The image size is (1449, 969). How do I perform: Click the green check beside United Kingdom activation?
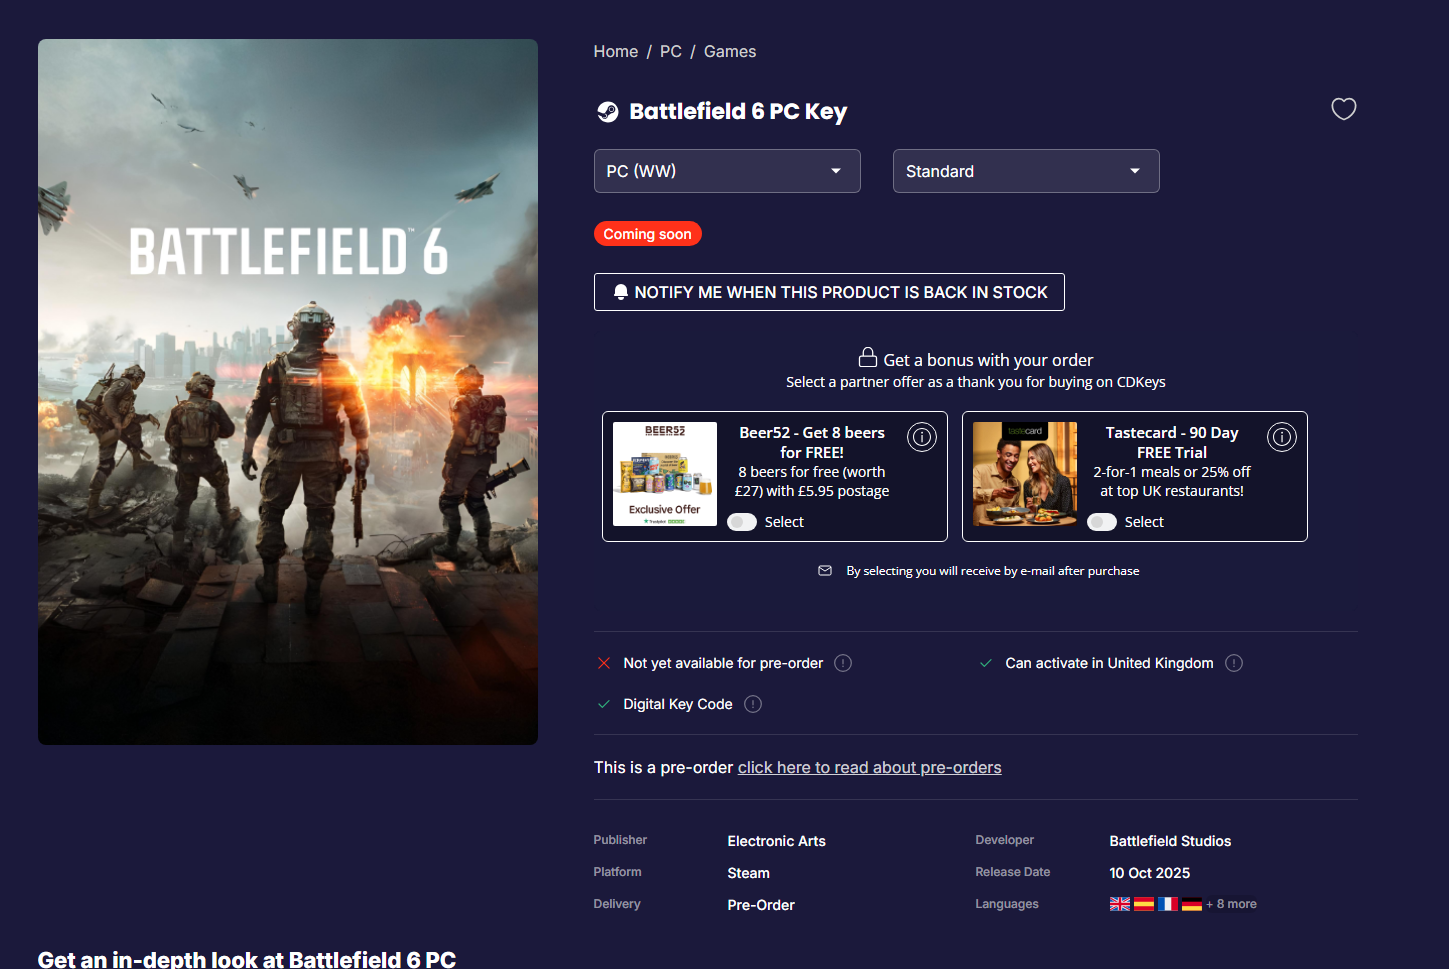986,663
